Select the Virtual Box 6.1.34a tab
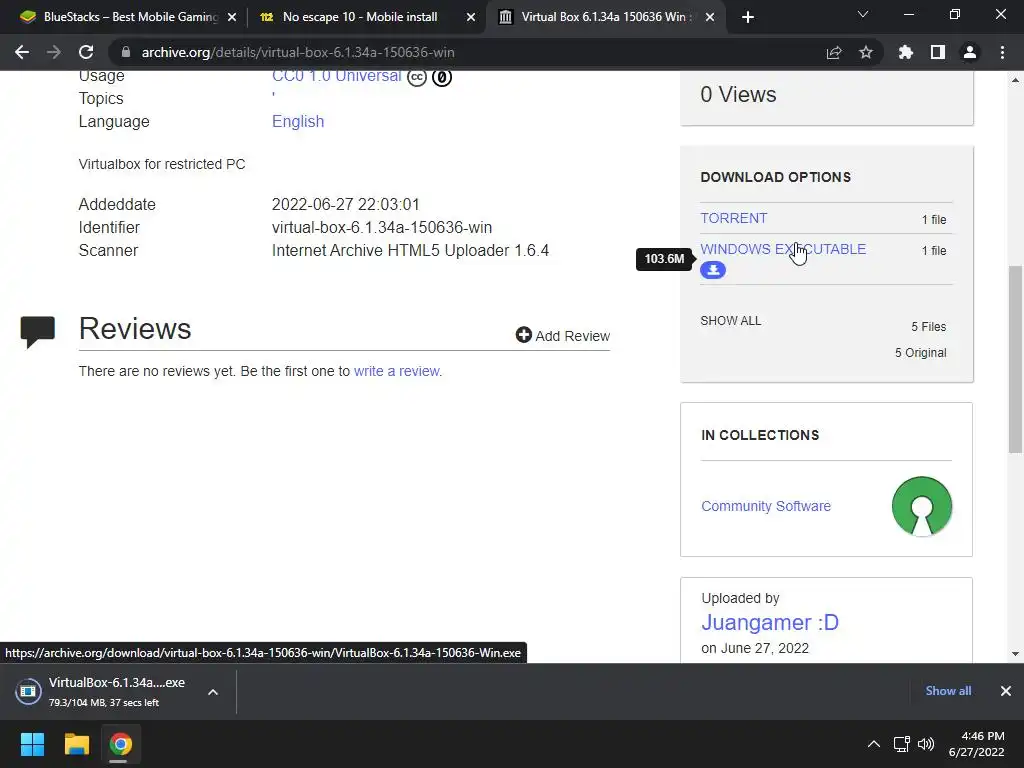 [604, 17]
